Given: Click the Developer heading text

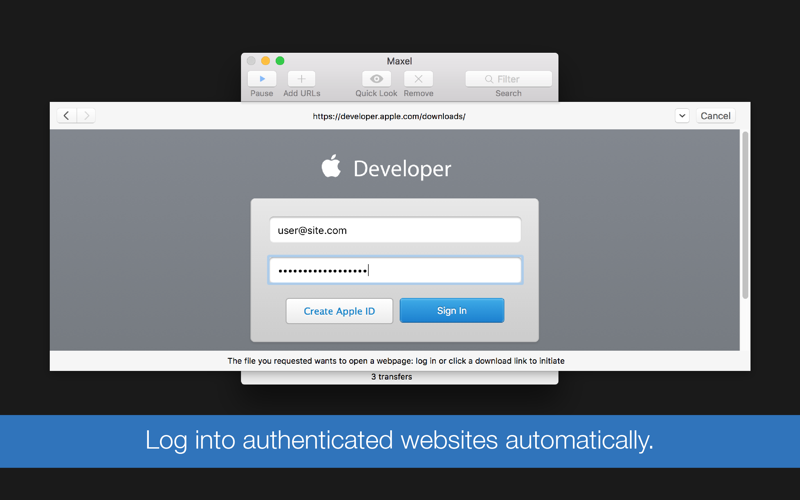Looking at the screenshot, I should (x=402, y=169).
